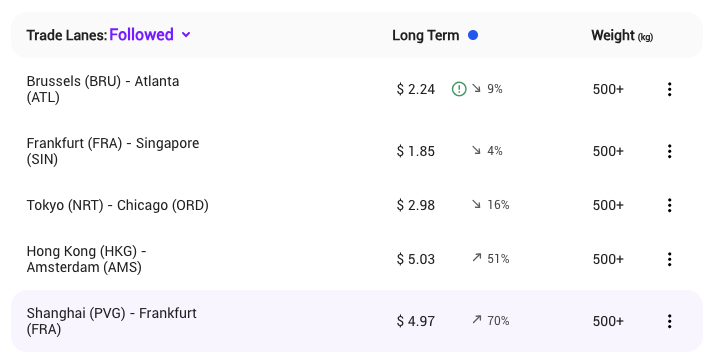This screenshot has width=714, height=364.
Task: Open the Brussels (BRU) - Atlanta (ATL) lane
Action: pos(103,89)
